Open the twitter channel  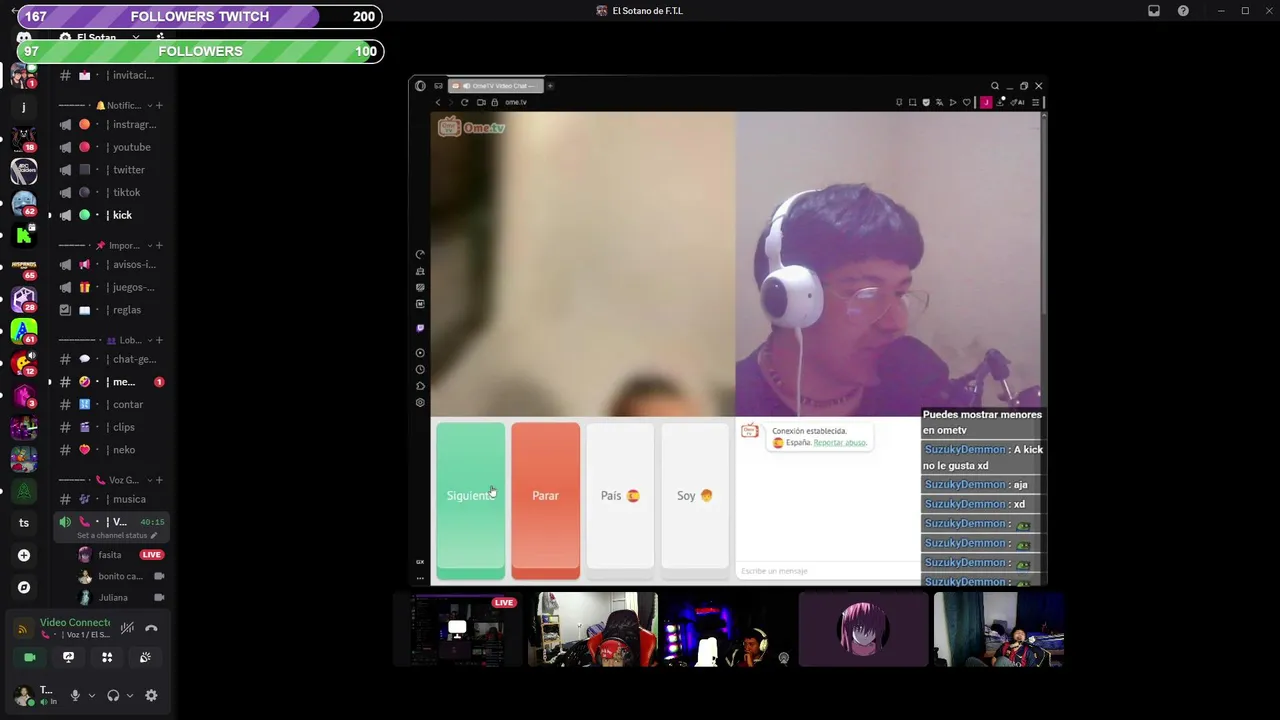110,170
